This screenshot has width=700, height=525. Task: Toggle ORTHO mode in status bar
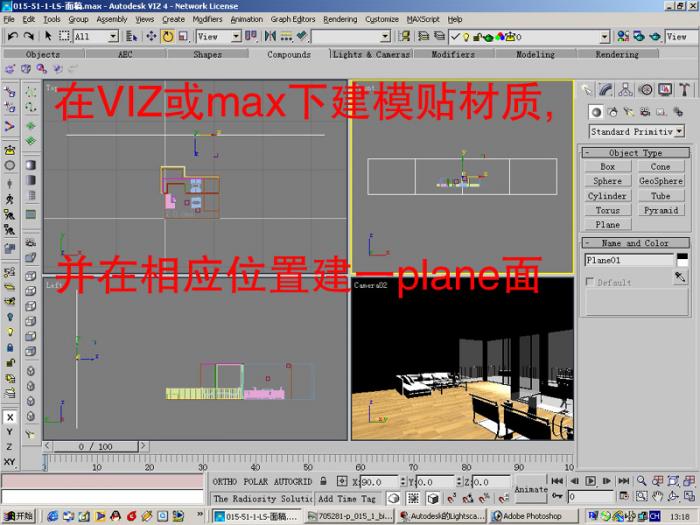tap(225, 482)
